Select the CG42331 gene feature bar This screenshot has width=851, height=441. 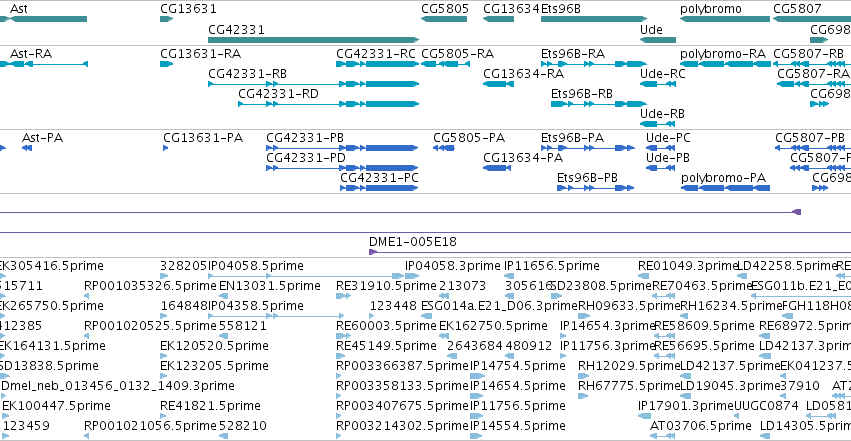point(314,40)
